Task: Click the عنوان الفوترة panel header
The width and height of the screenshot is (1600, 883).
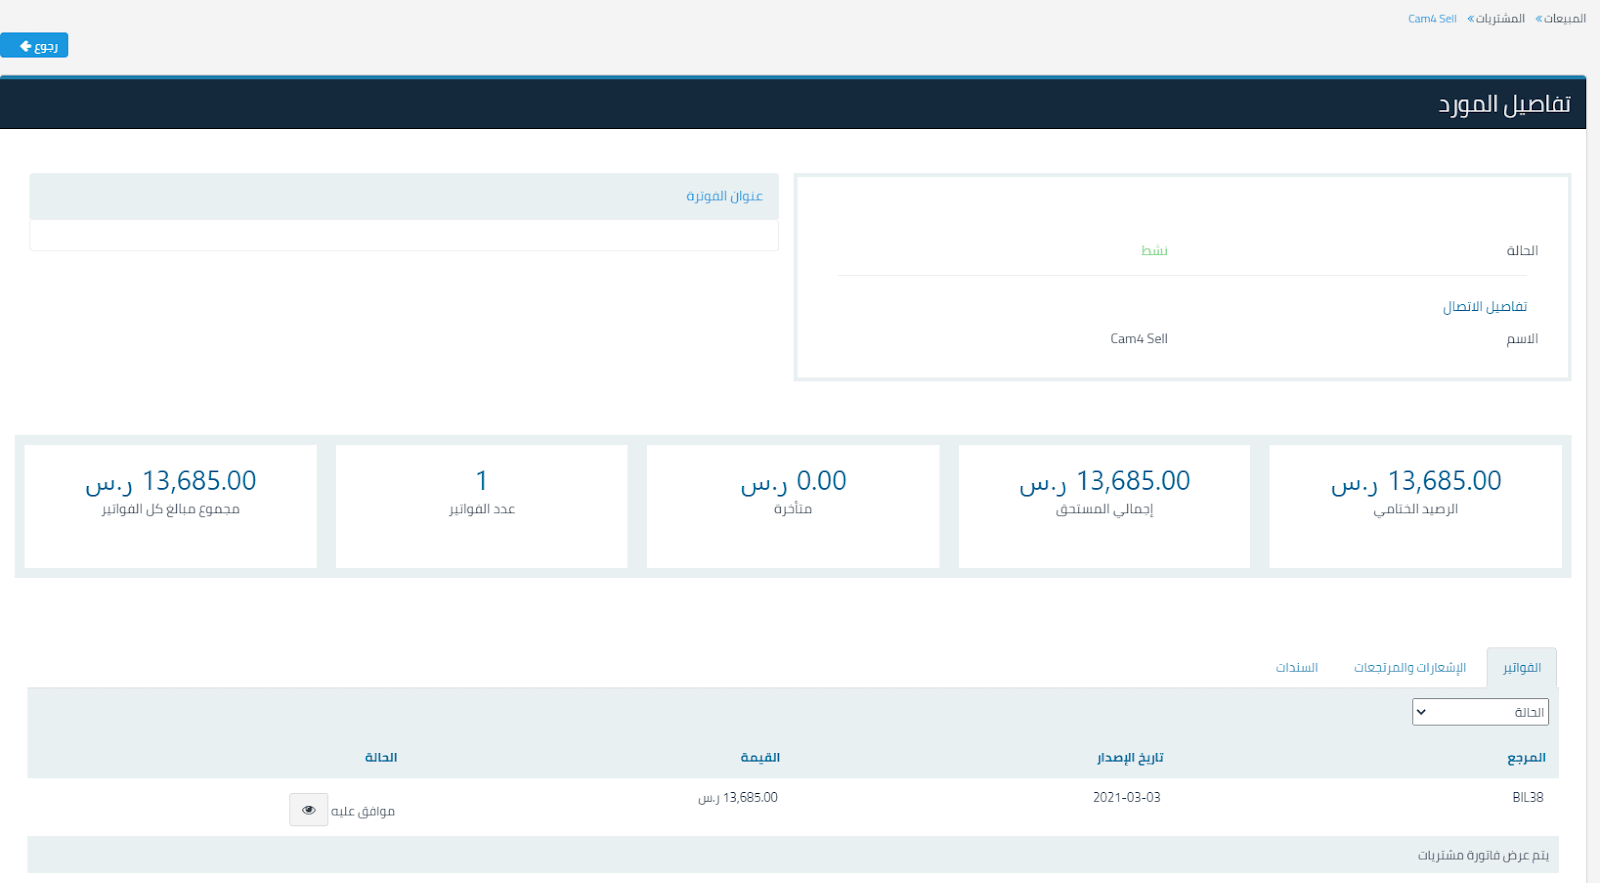Action: [724, 196]
